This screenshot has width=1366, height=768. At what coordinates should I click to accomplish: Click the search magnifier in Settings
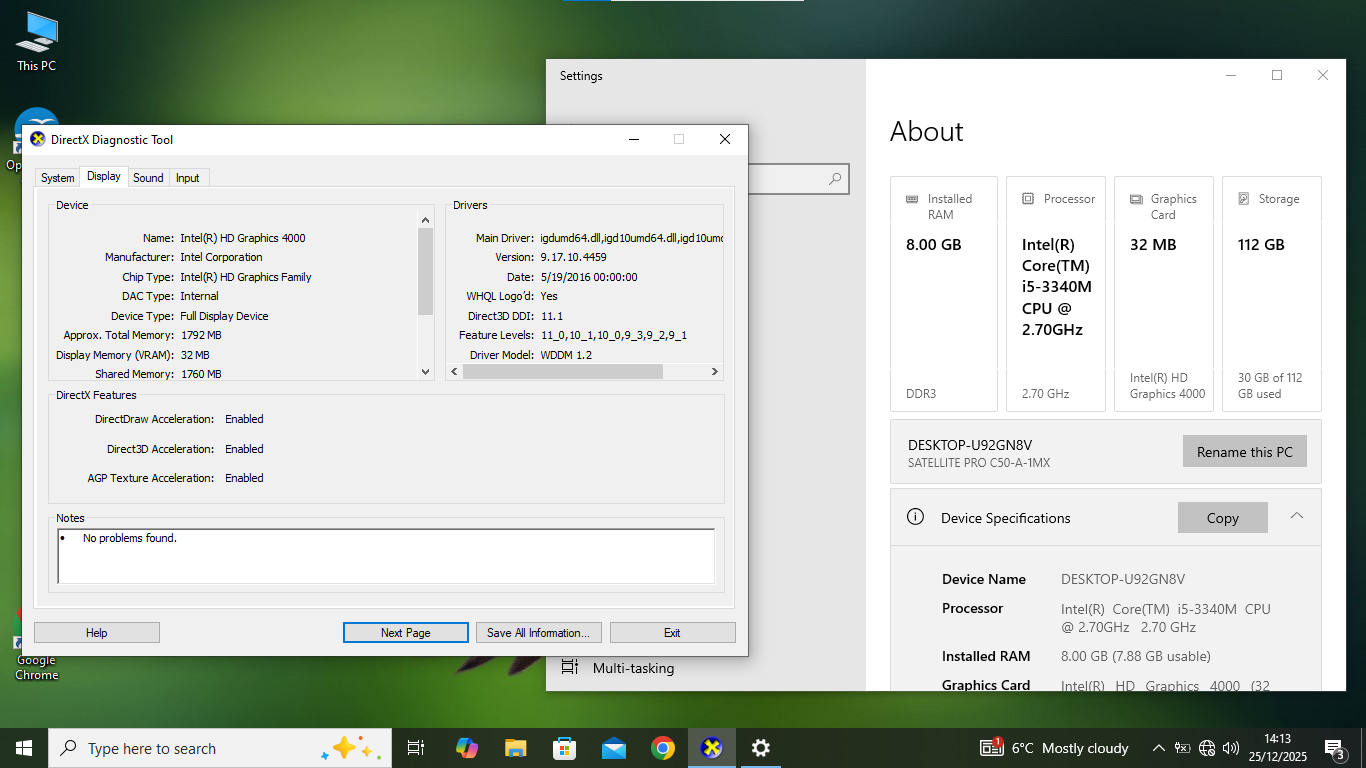tap(835, 179)
